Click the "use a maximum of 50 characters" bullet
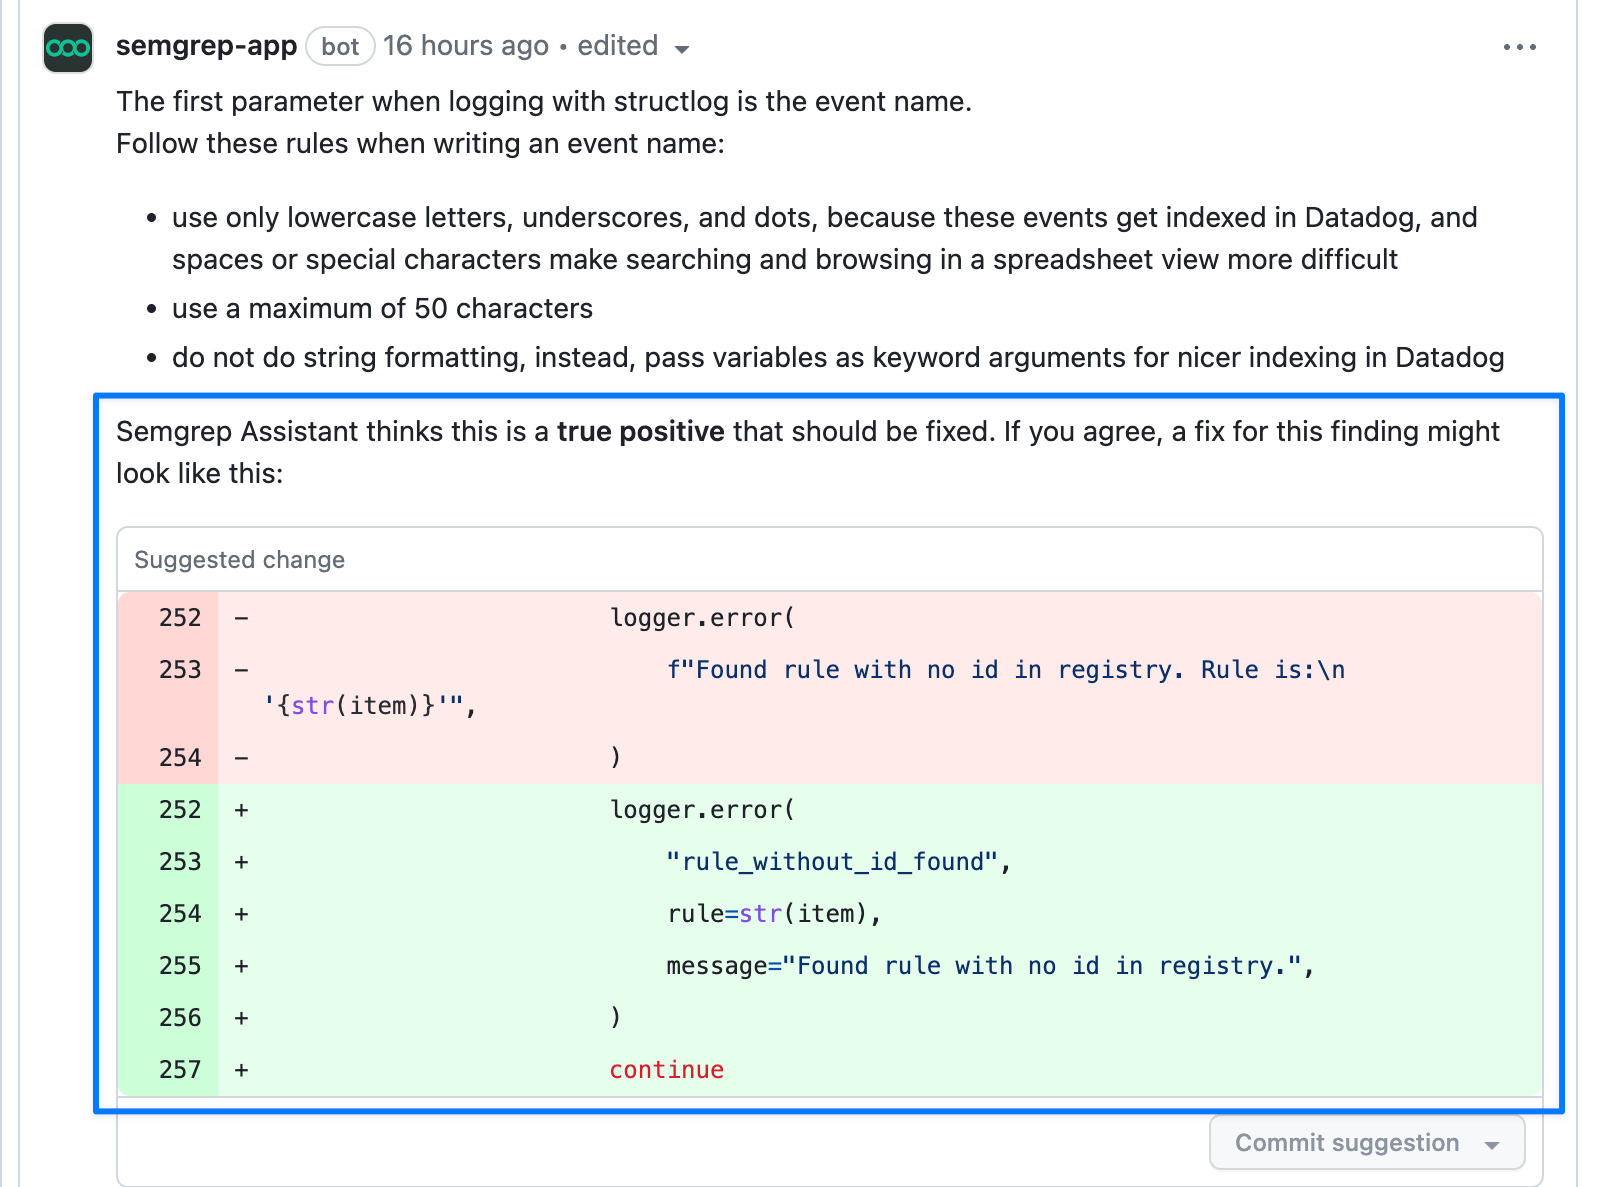The width and height of the screenshot is (1600, 1187). 382,309
